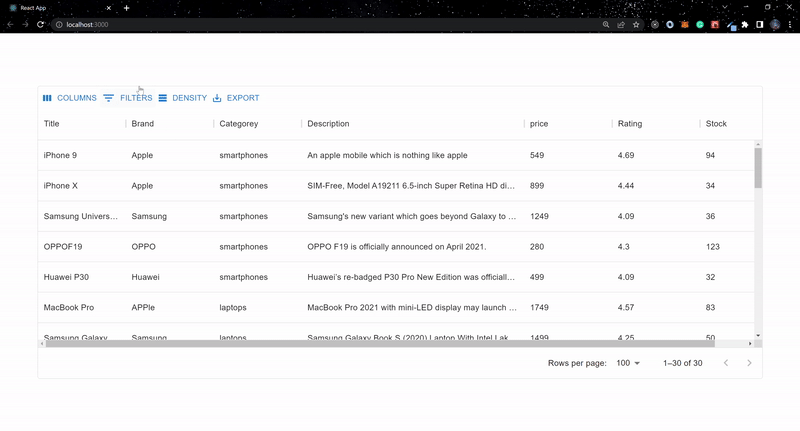Open the Columns panel icon
This screenshot has height=431, width=800.
(47, 98)
